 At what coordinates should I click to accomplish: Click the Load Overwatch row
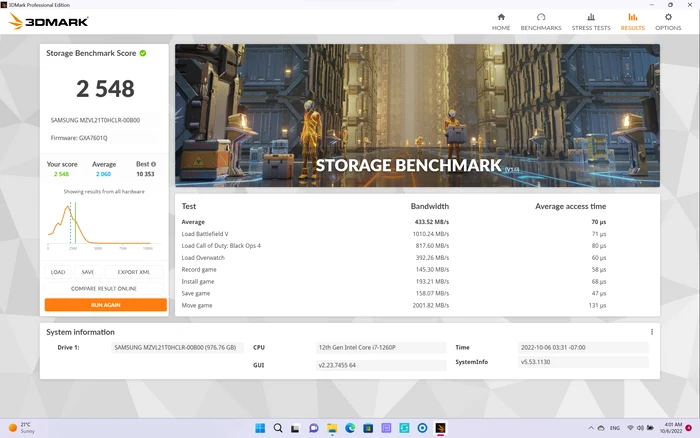(394, 258)
